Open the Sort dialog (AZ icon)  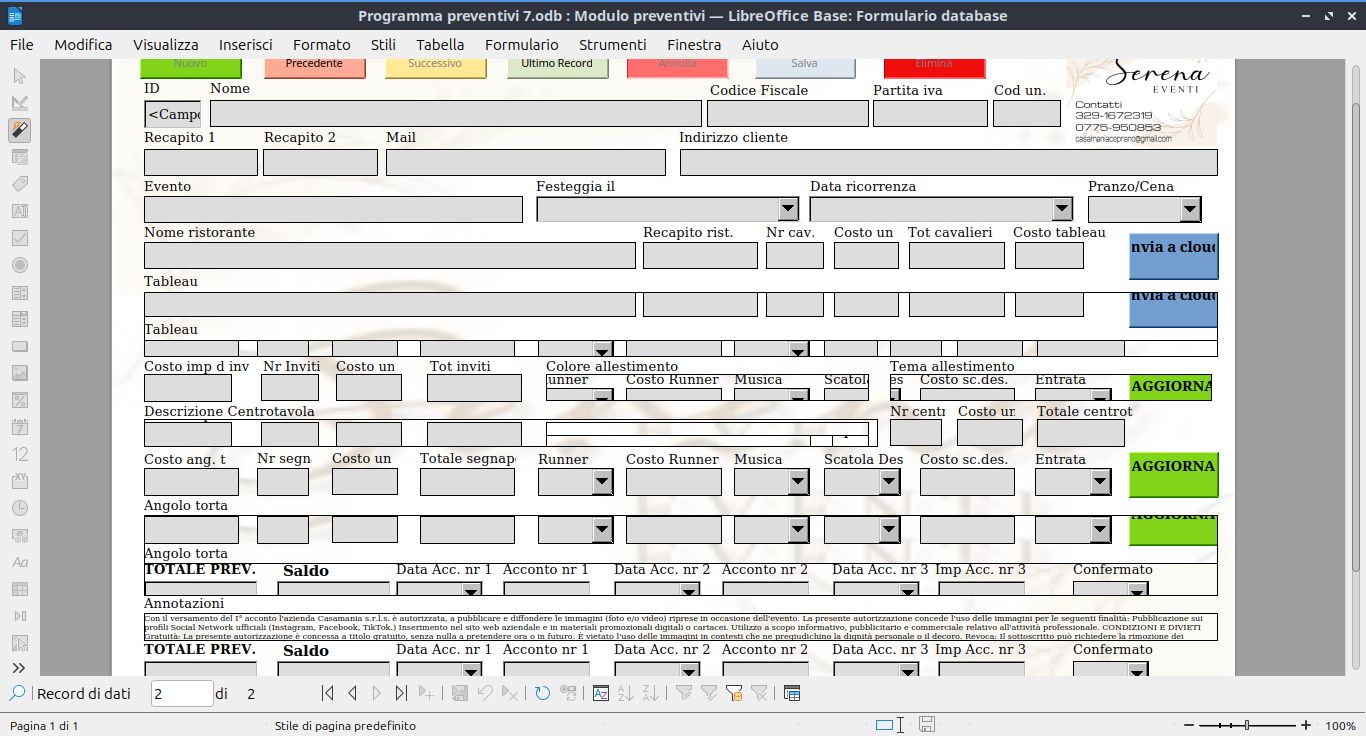tap(601, 693)
